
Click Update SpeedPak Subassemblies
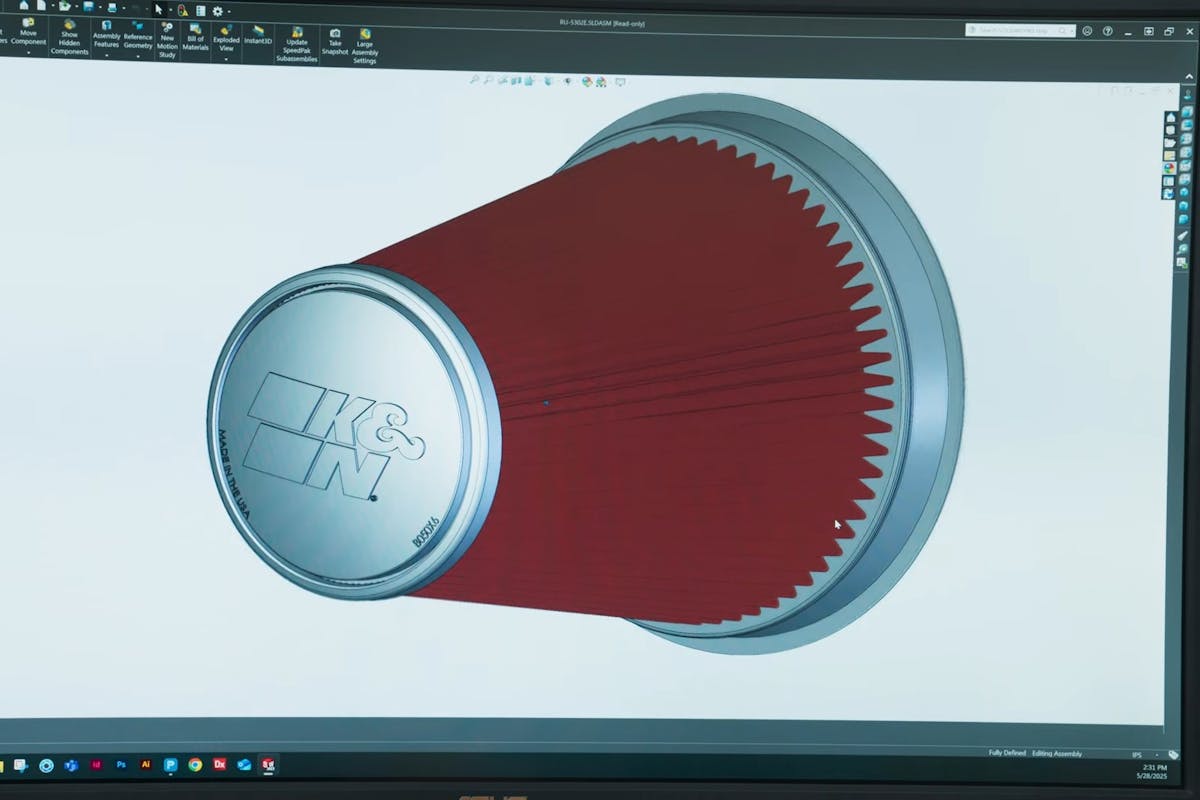point(296,42)
